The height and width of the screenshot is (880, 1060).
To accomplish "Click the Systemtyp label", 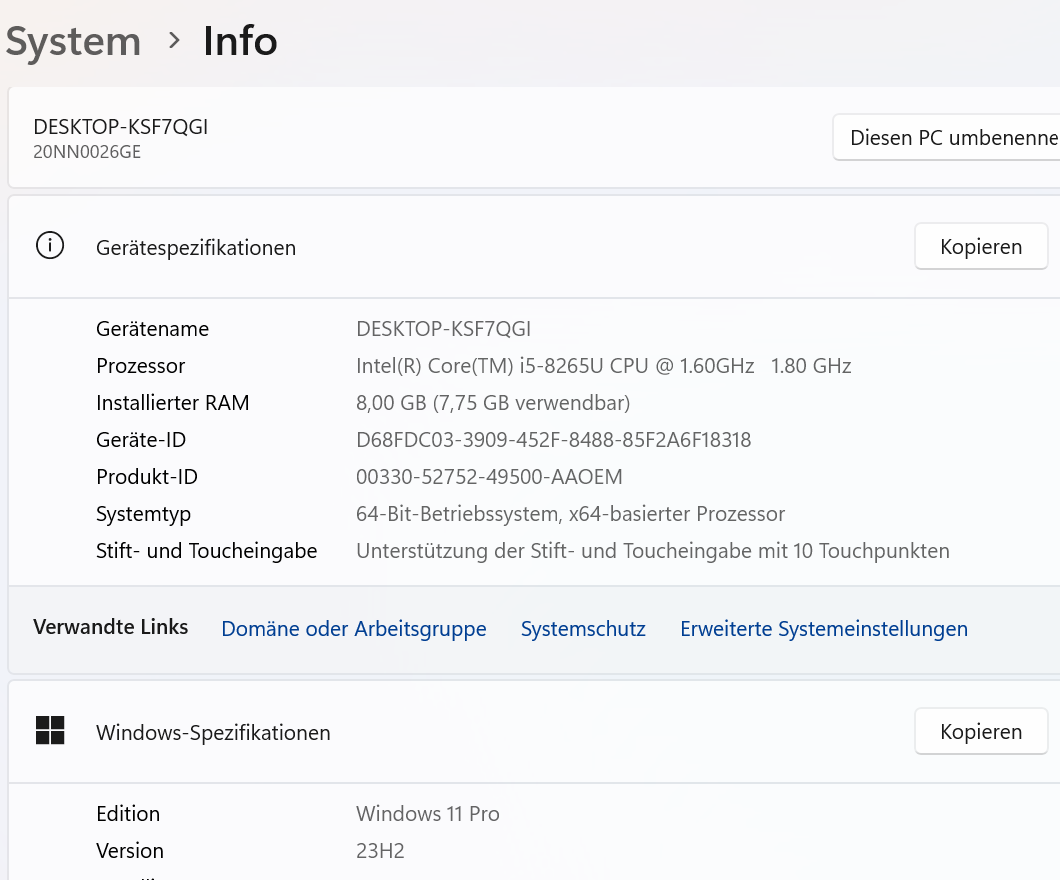I will [x=143, y=514].
